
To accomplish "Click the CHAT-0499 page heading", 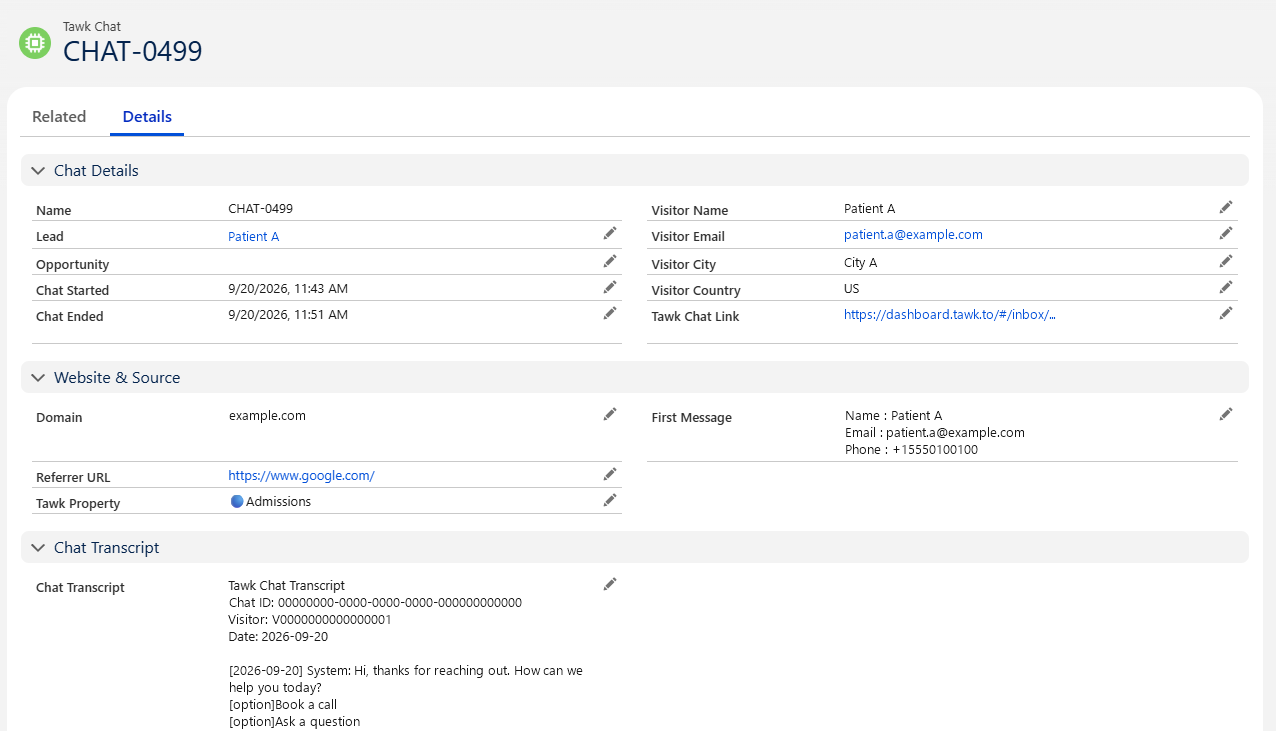I will point(133,51).
